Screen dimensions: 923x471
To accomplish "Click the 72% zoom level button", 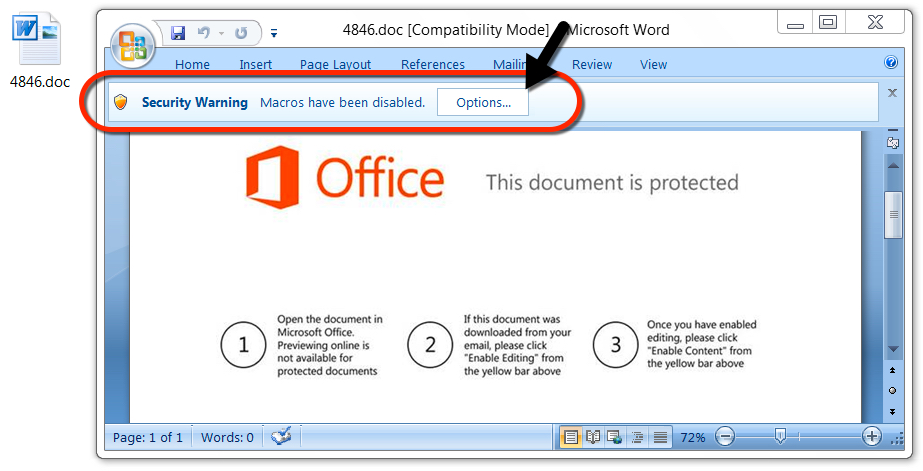I will click(x=692, y=437).
